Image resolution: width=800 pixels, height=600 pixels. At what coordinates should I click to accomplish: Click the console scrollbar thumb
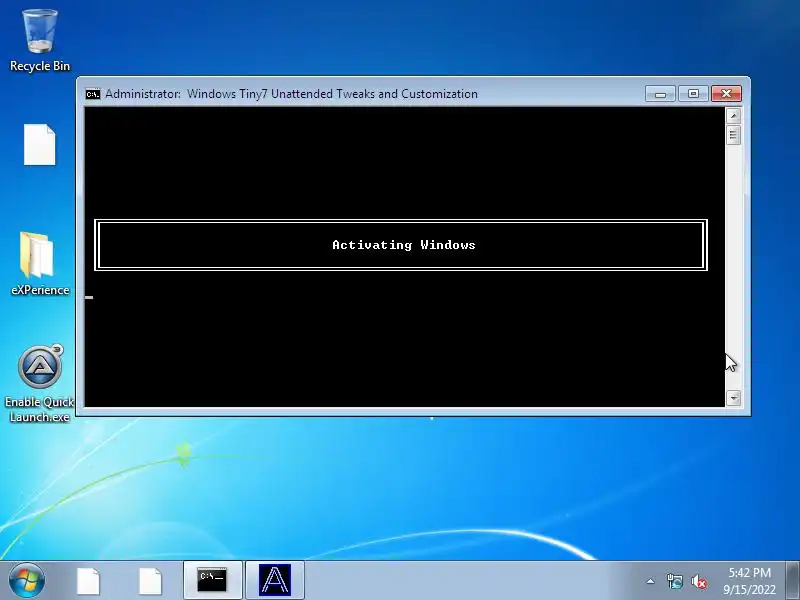733,135
